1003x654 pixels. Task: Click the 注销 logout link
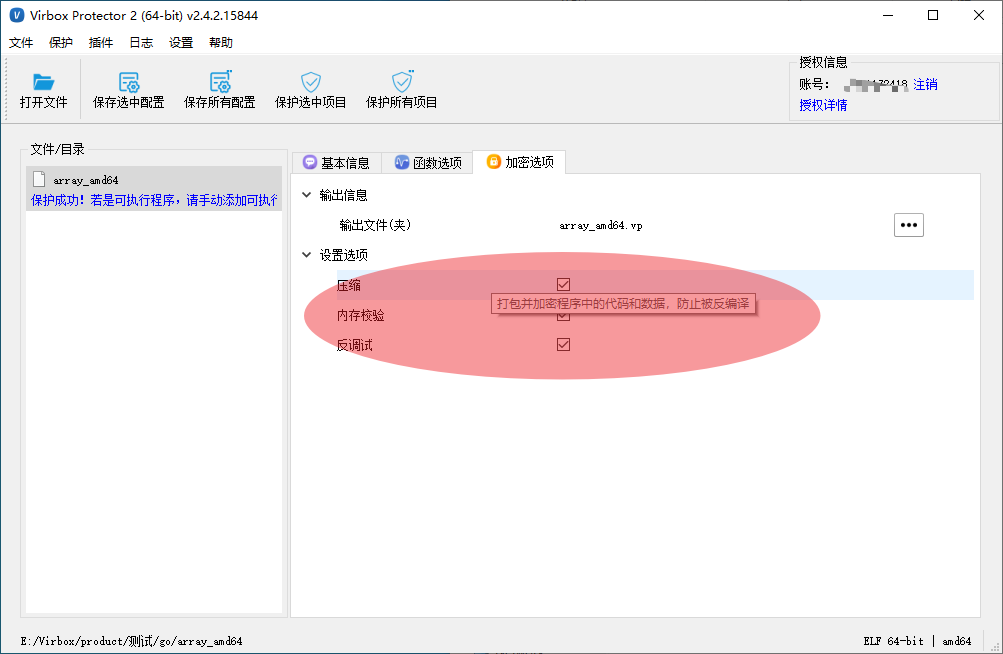(925, 84)
